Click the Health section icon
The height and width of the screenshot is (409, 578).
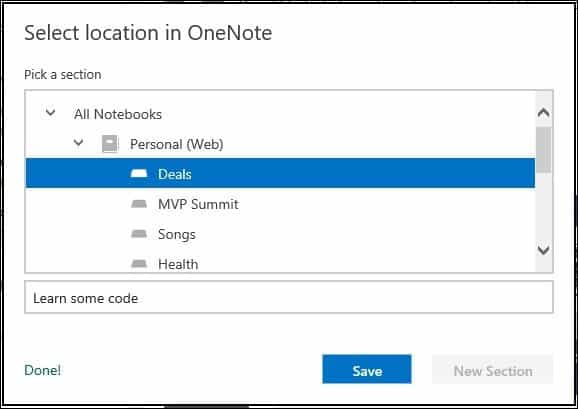pos(139,263)
